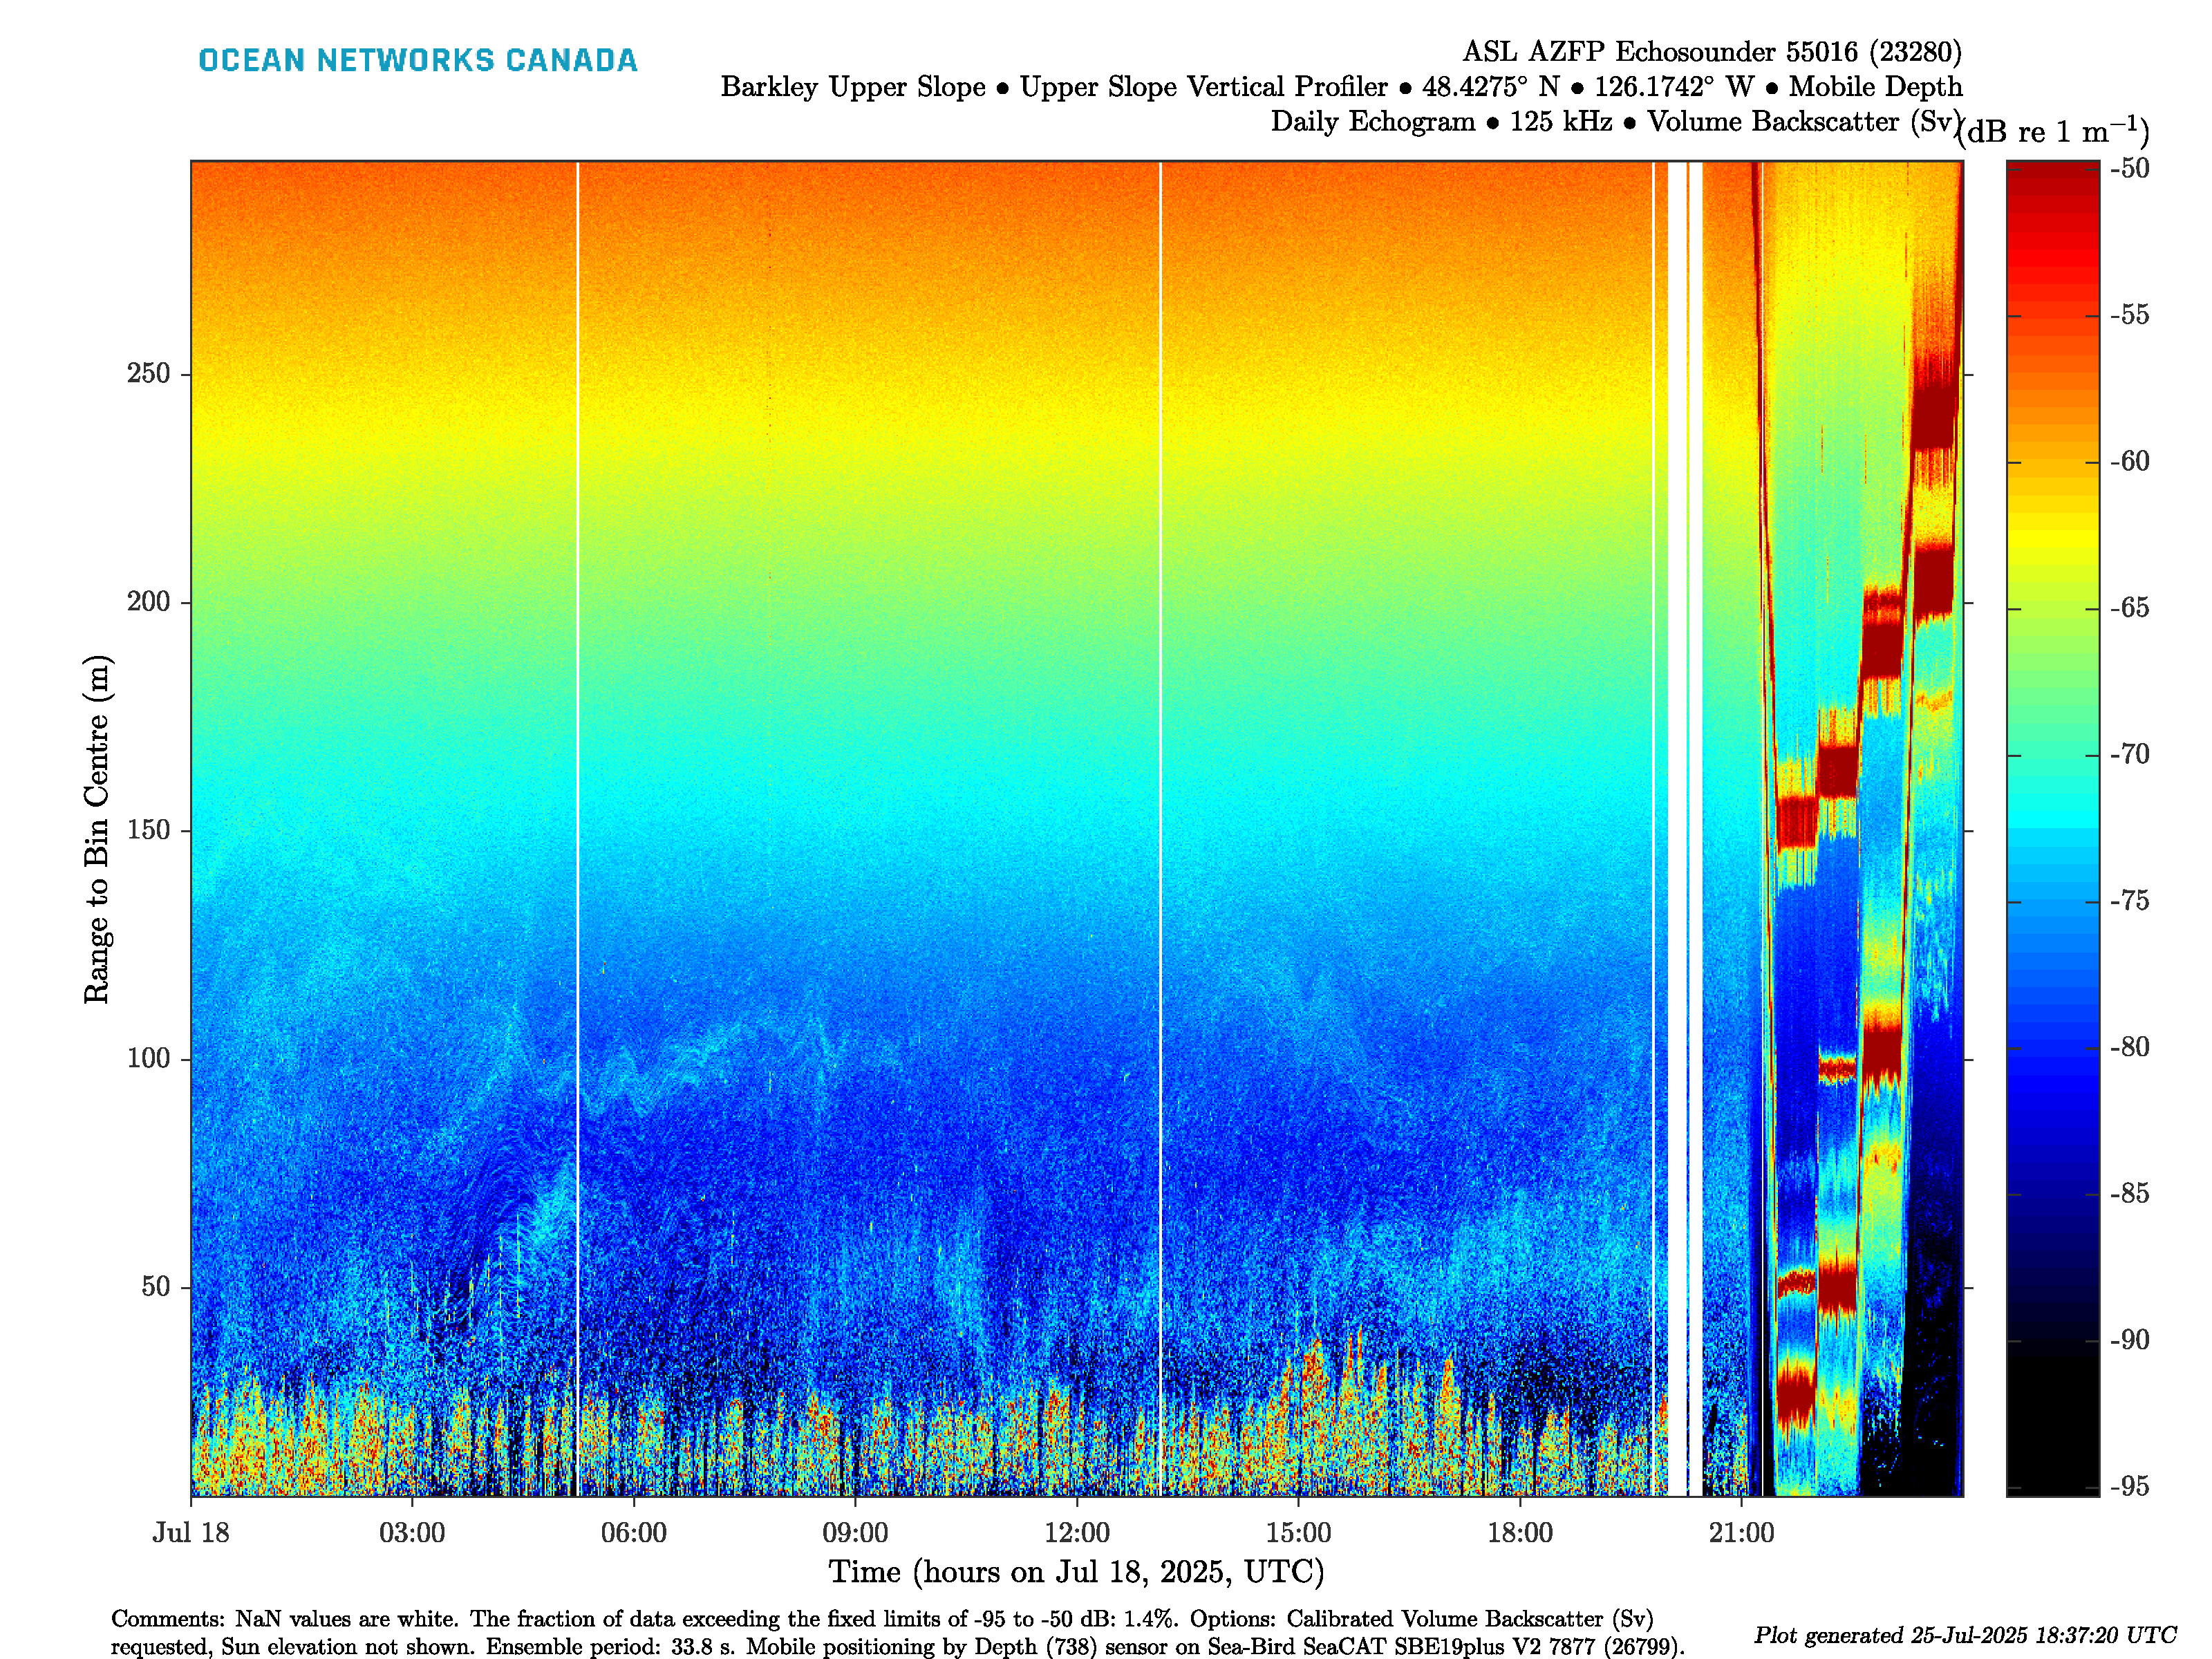Click the 'Jul 18' x-axis tick label

click(191, 1533)
